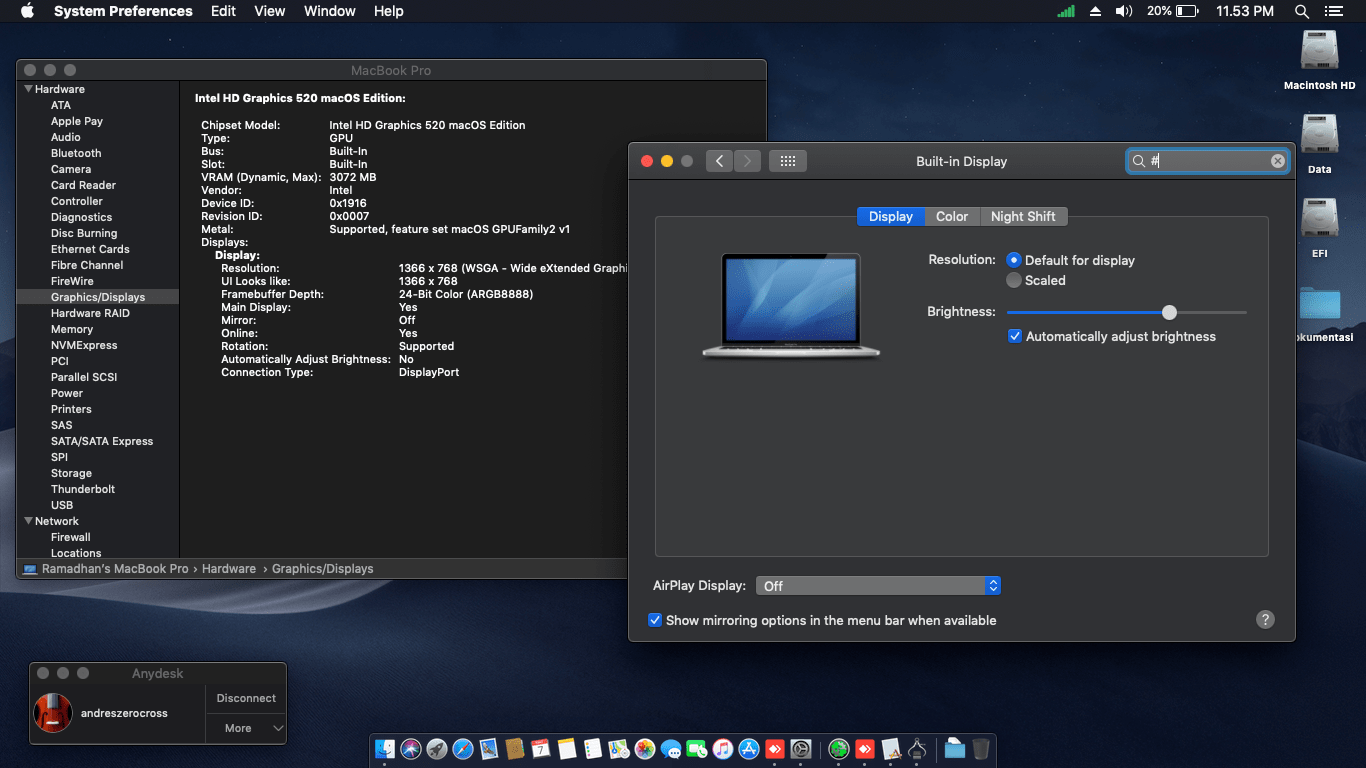This screenshot has width=1366, height=768.
Task: Click Hardware in the path bar
Action: (229, 568)
